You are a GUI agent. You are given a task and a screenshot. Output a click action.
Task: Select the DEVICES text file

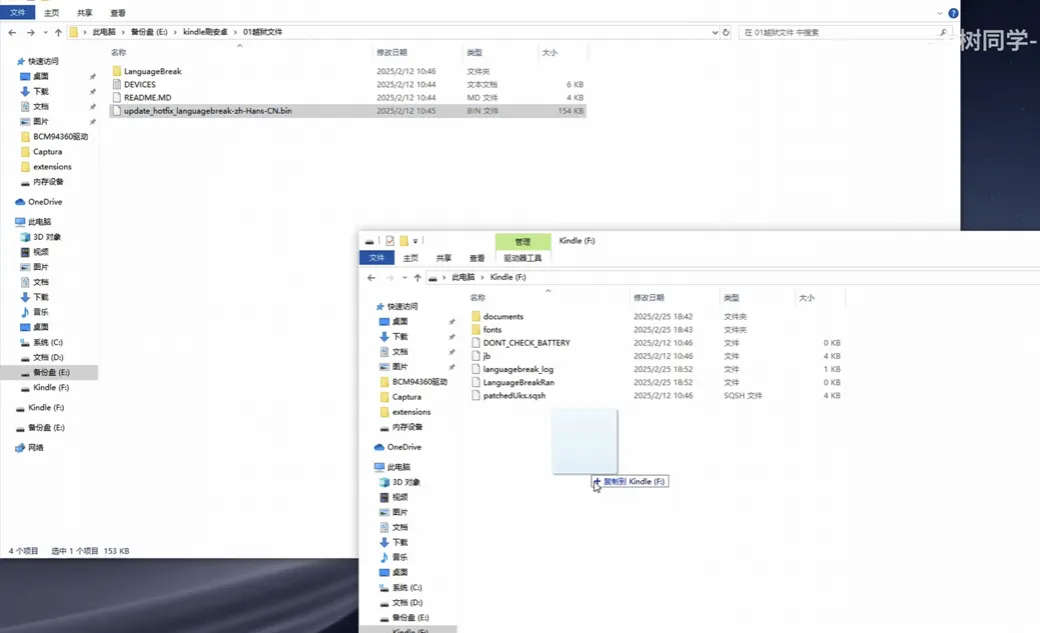139,84
